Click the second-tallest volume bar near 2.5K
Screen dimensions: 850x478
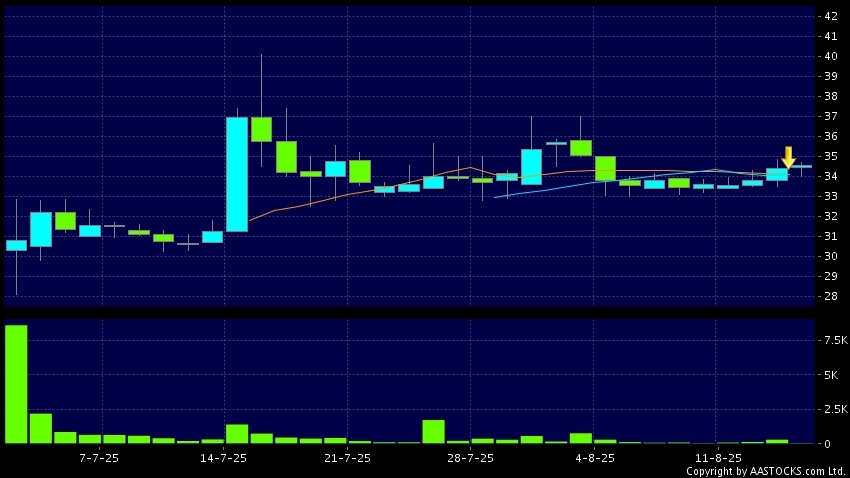[41, 429]
